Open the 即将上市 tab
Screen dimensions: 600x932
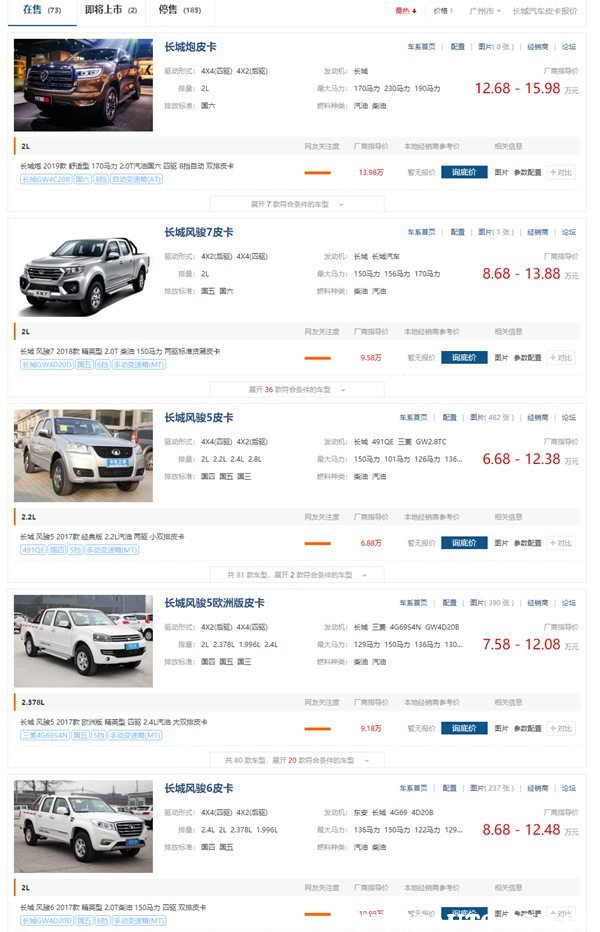(x=111, y=10)
